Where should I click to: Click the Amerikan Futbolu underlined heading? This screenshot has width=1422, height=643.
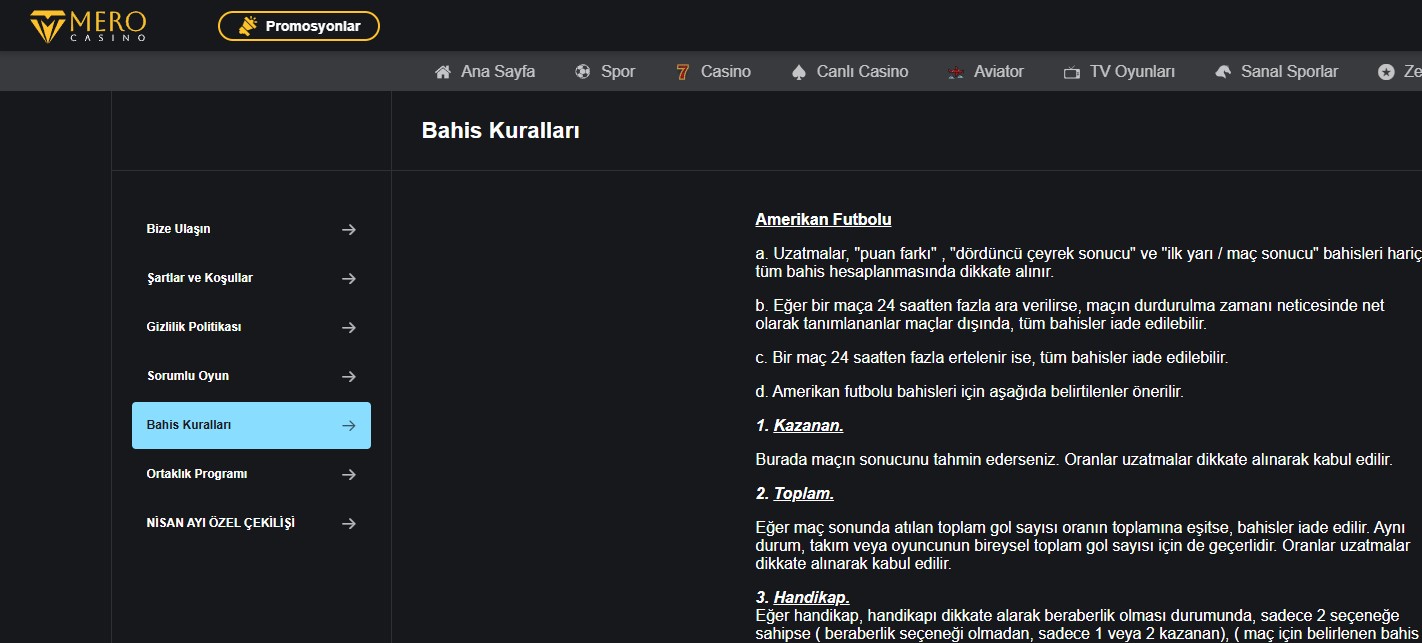[823, 219]
